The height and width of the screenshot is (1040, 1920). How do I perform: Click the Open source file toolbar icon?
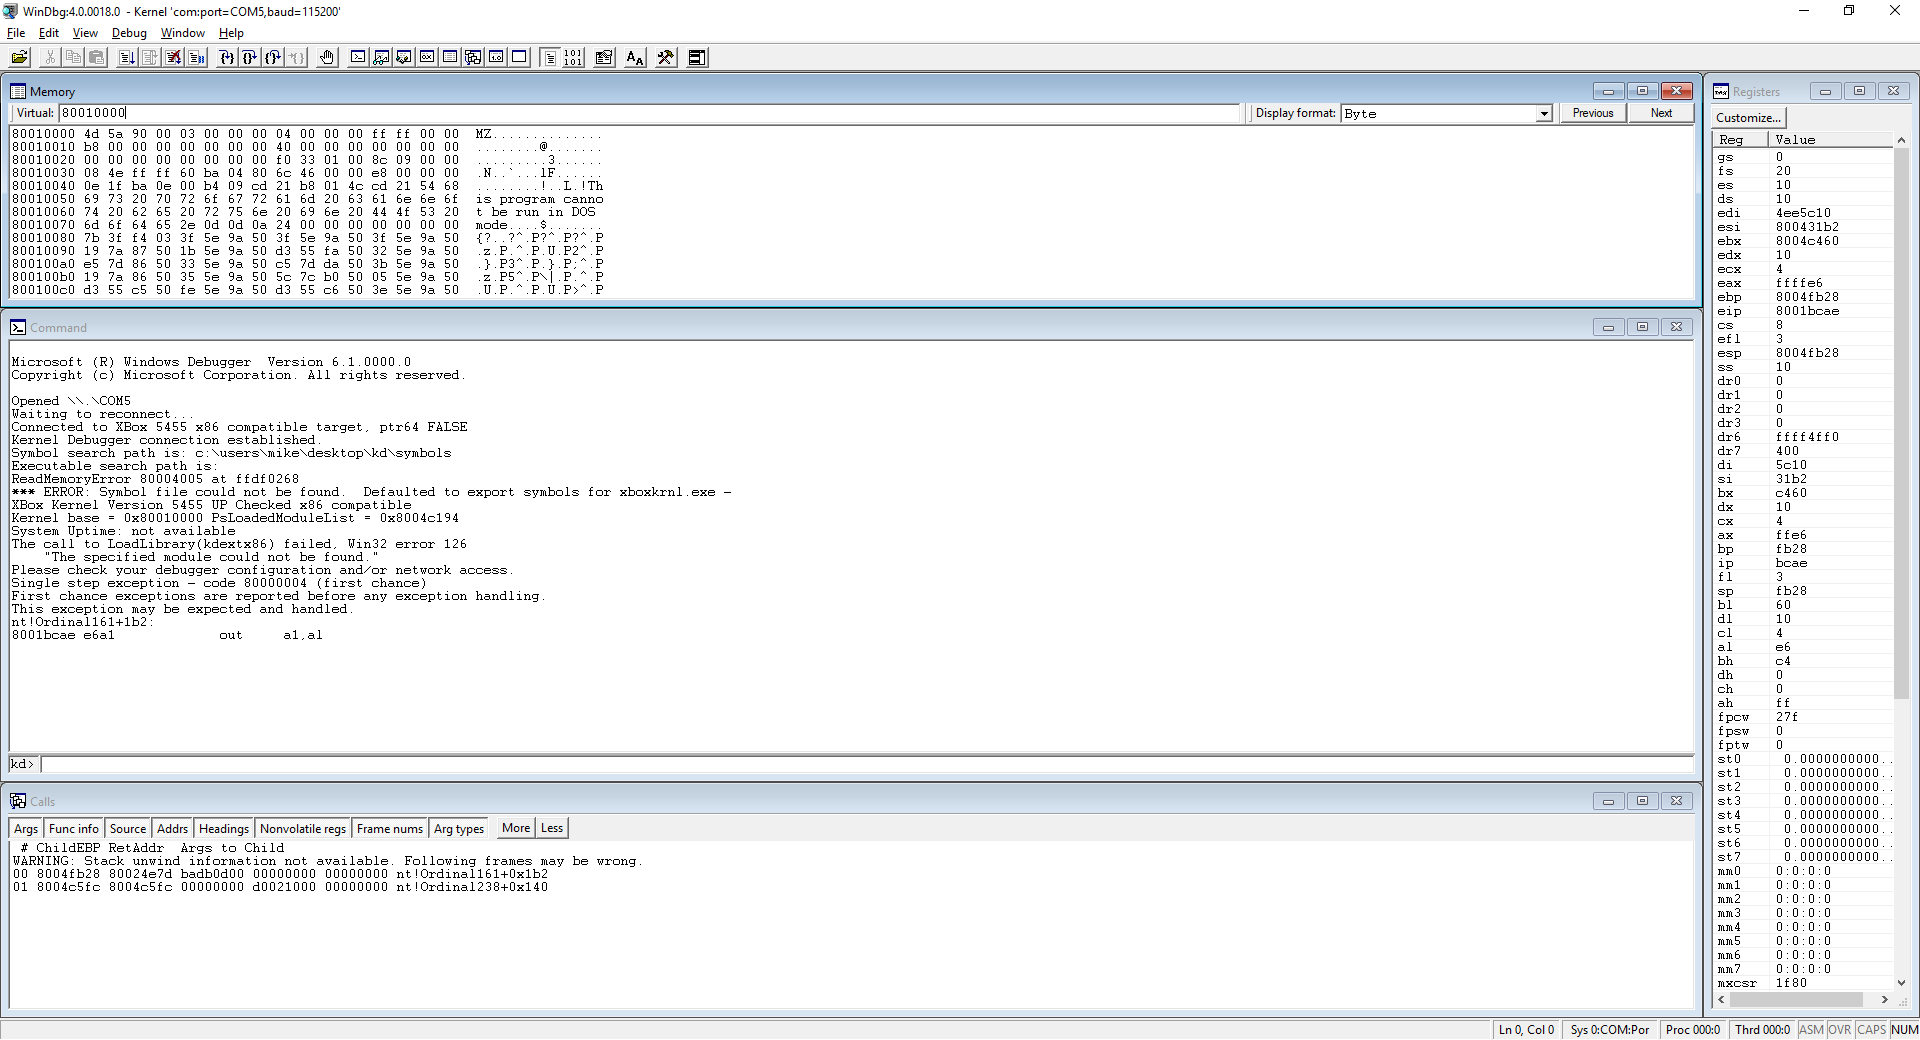[19, 57]
